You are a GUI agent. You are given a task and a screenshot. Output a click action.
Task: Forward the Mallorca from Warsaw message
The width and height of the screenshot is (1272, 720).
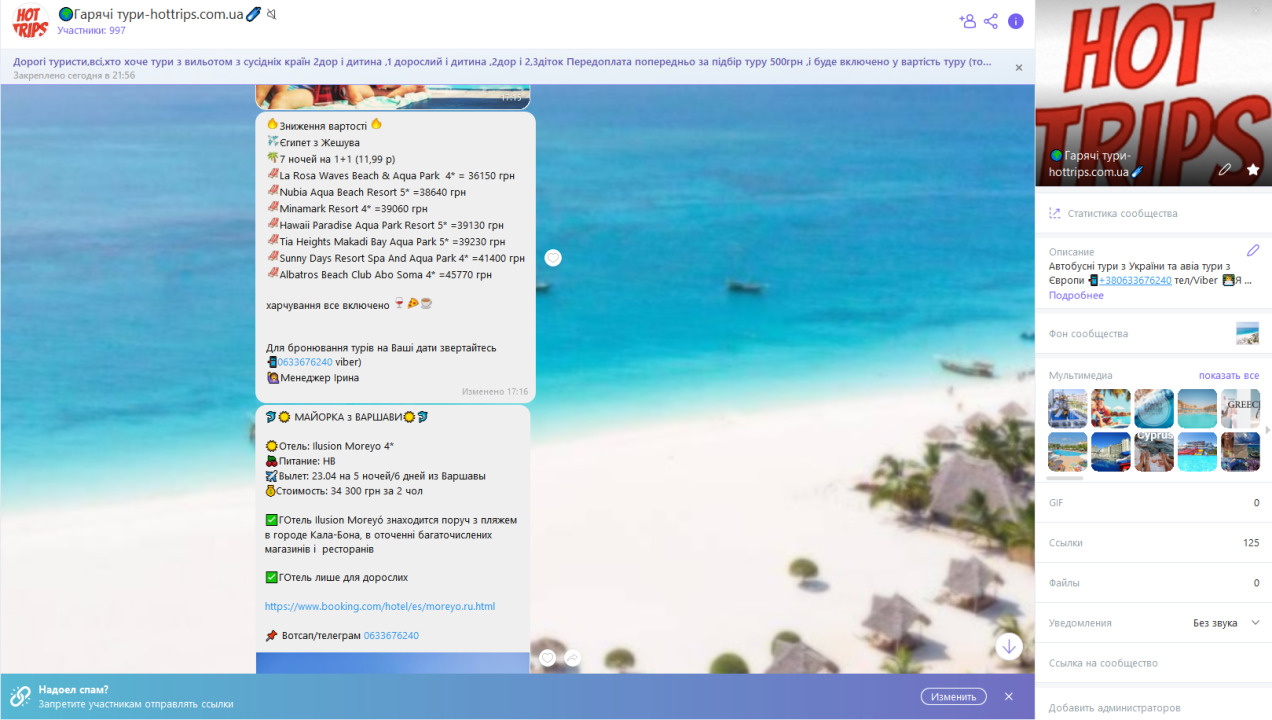click(x=573, y=657)
